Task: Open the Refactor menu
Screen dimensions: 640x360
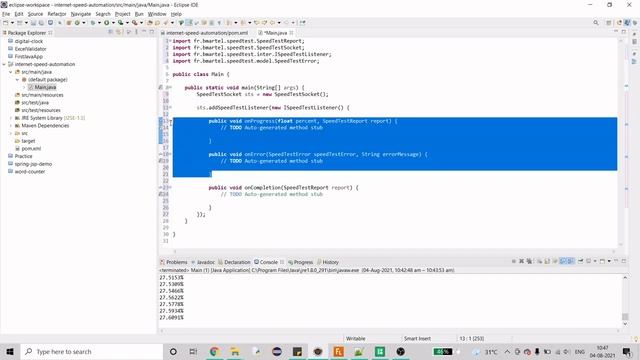Action: point(57,14)
